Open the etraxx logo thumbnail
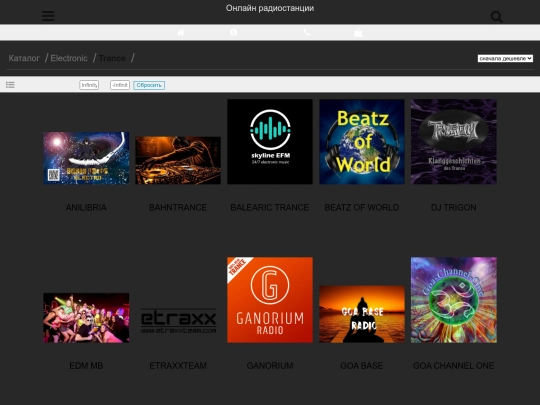 [178, 321]
